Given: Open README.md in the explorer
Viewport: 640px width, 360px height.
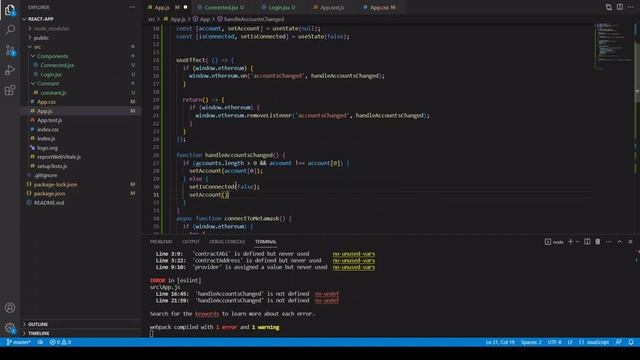Looking at the screenshot, I should click(x=49, y=202).
